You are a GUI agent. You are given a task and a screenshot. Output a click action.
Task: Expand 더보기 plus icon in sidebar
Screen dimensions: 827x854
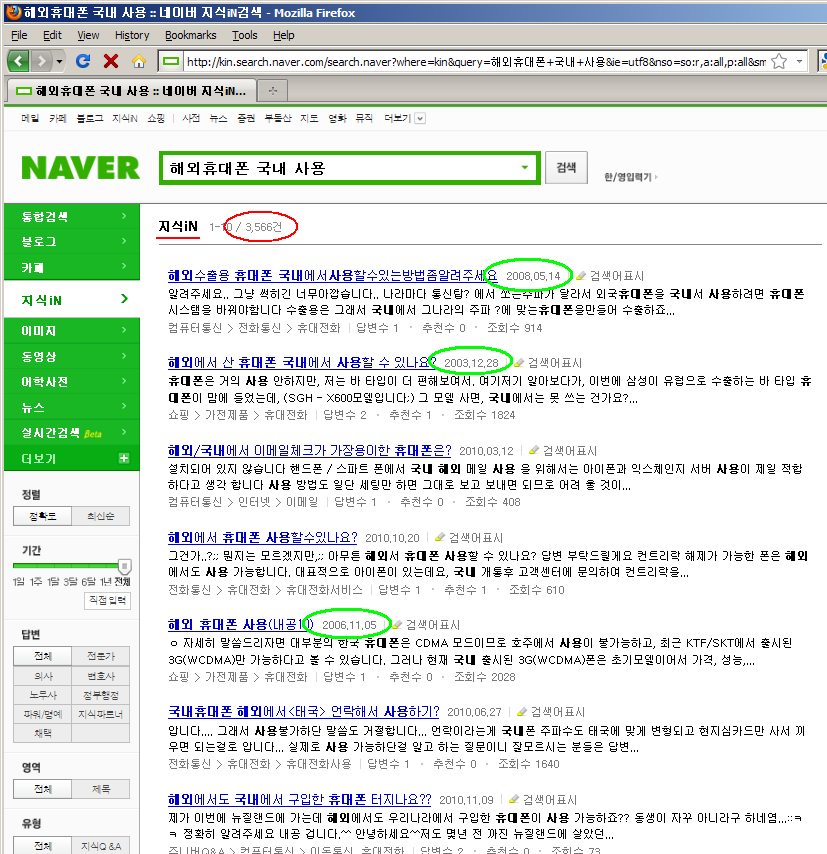pyautogui.click(x=124, y=458)
